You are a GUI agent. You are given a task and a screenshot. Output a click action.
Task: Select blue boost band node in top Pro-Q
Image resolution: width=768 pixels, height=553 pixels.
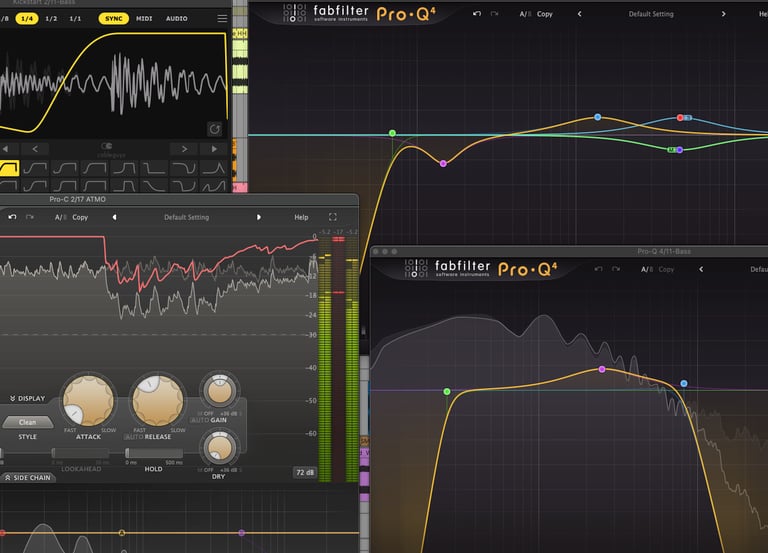[x=598, y=117]
